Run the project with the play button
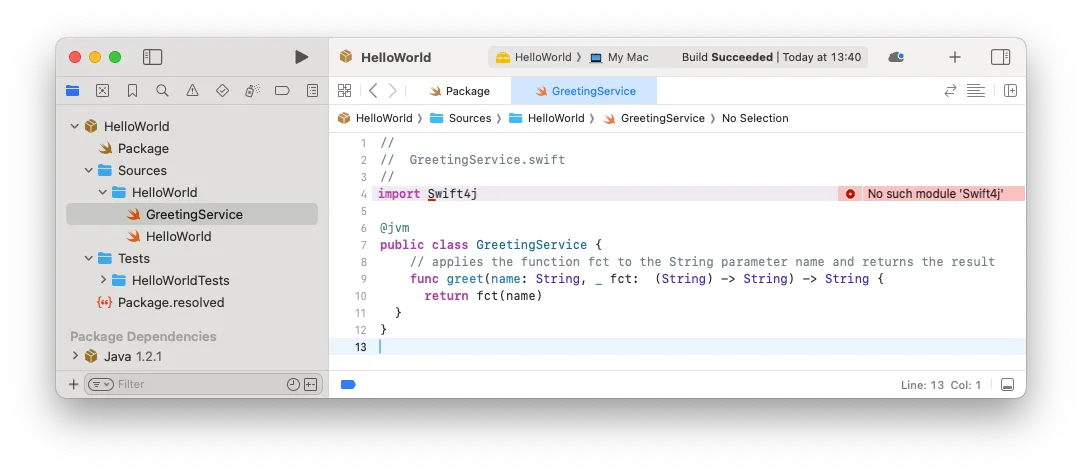The image size is (1082, 472). point(302,57)
